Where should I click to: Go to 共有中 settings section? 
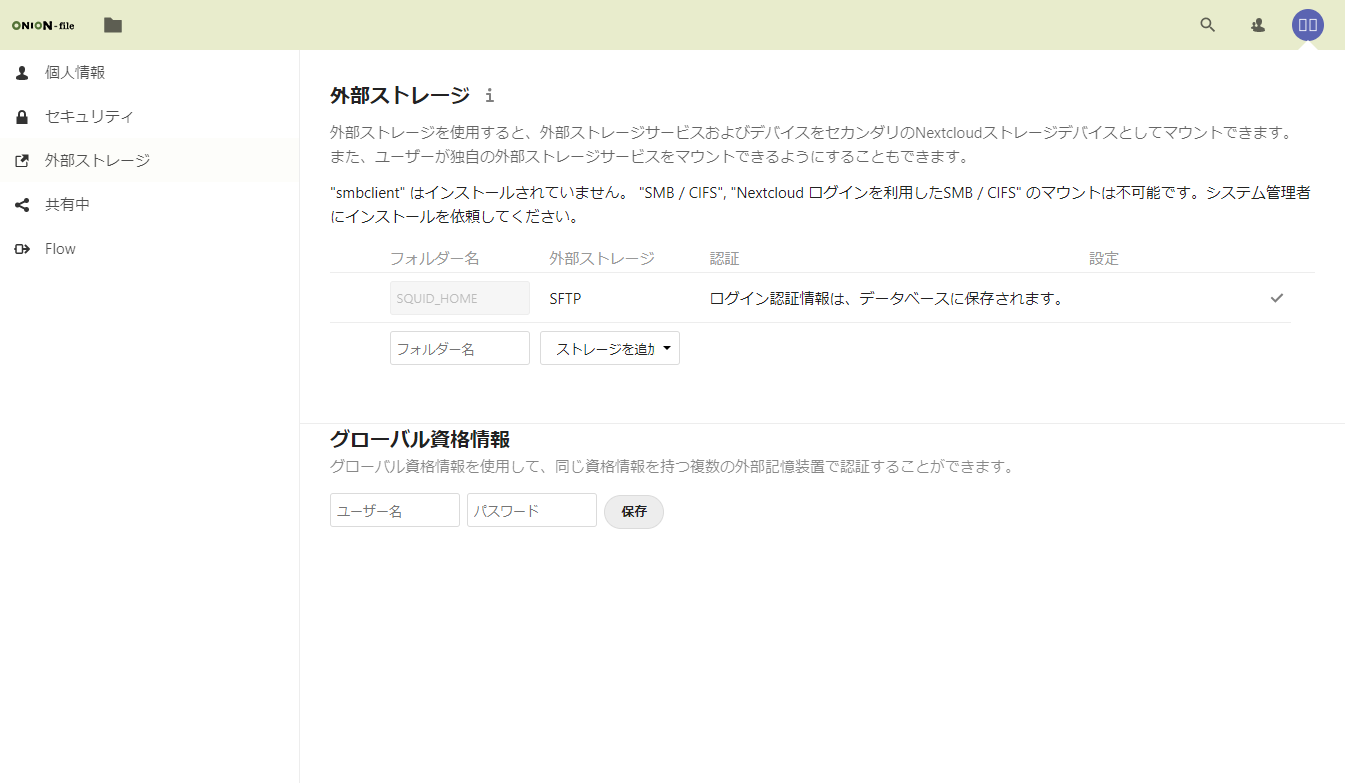click(x=67, y=205)
